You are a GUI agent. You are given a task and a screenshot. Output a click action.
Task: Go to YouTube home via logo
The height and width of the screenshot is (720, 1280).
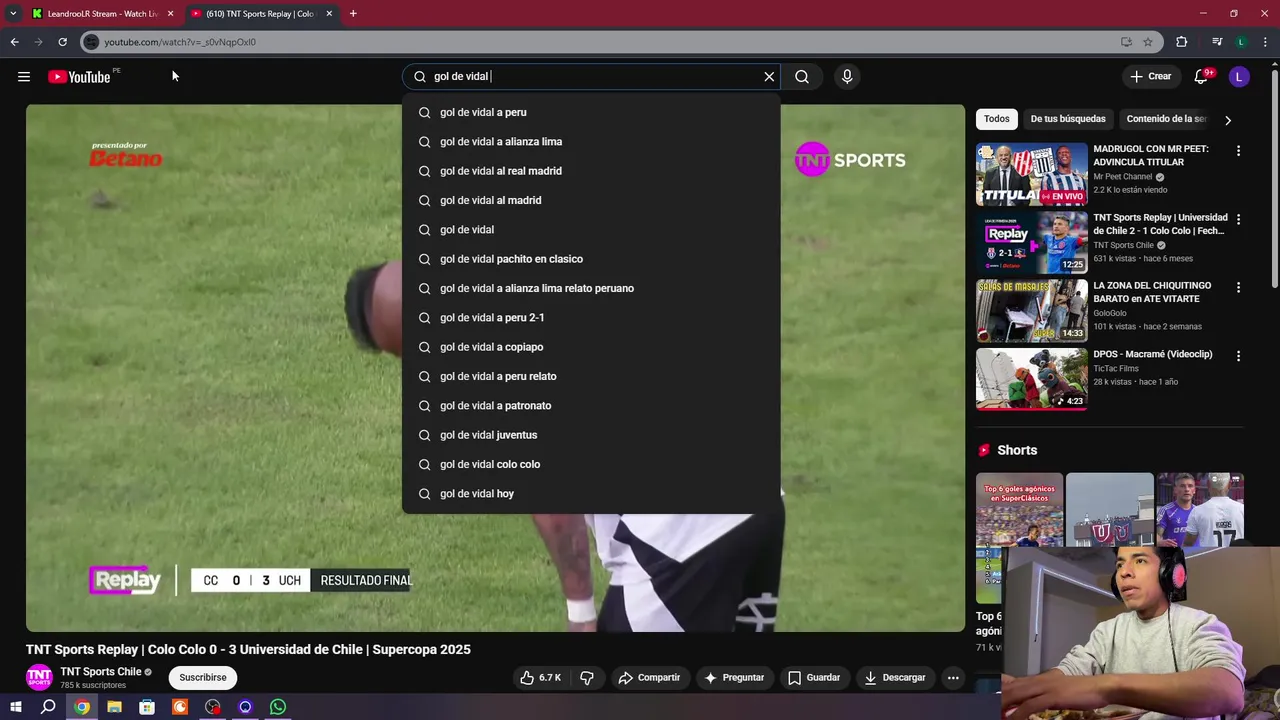coord(79,77)
